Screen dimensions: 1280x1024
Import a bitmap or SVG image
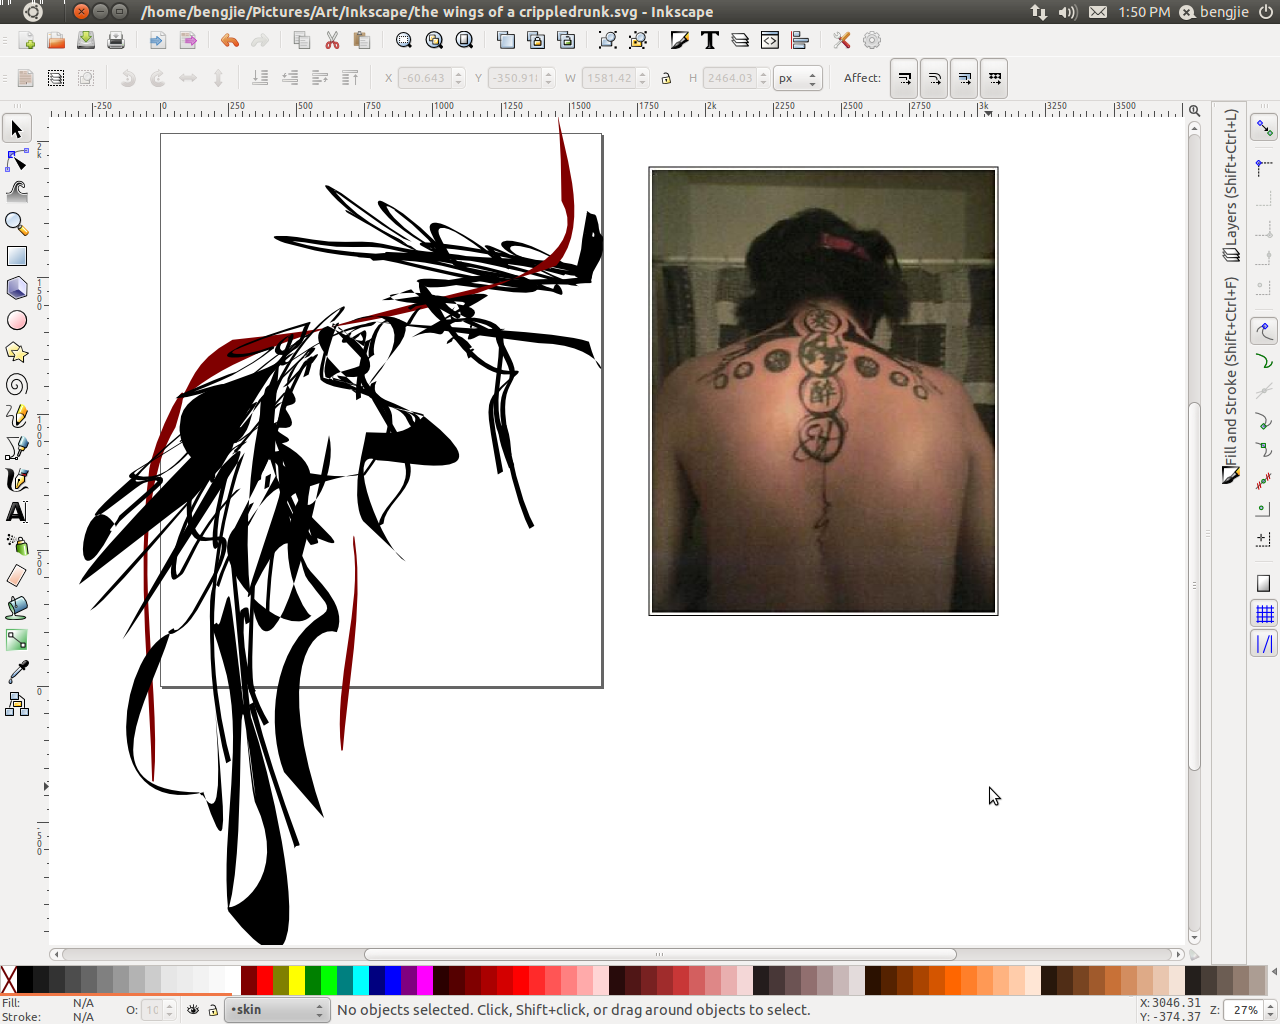coord(158,40)
